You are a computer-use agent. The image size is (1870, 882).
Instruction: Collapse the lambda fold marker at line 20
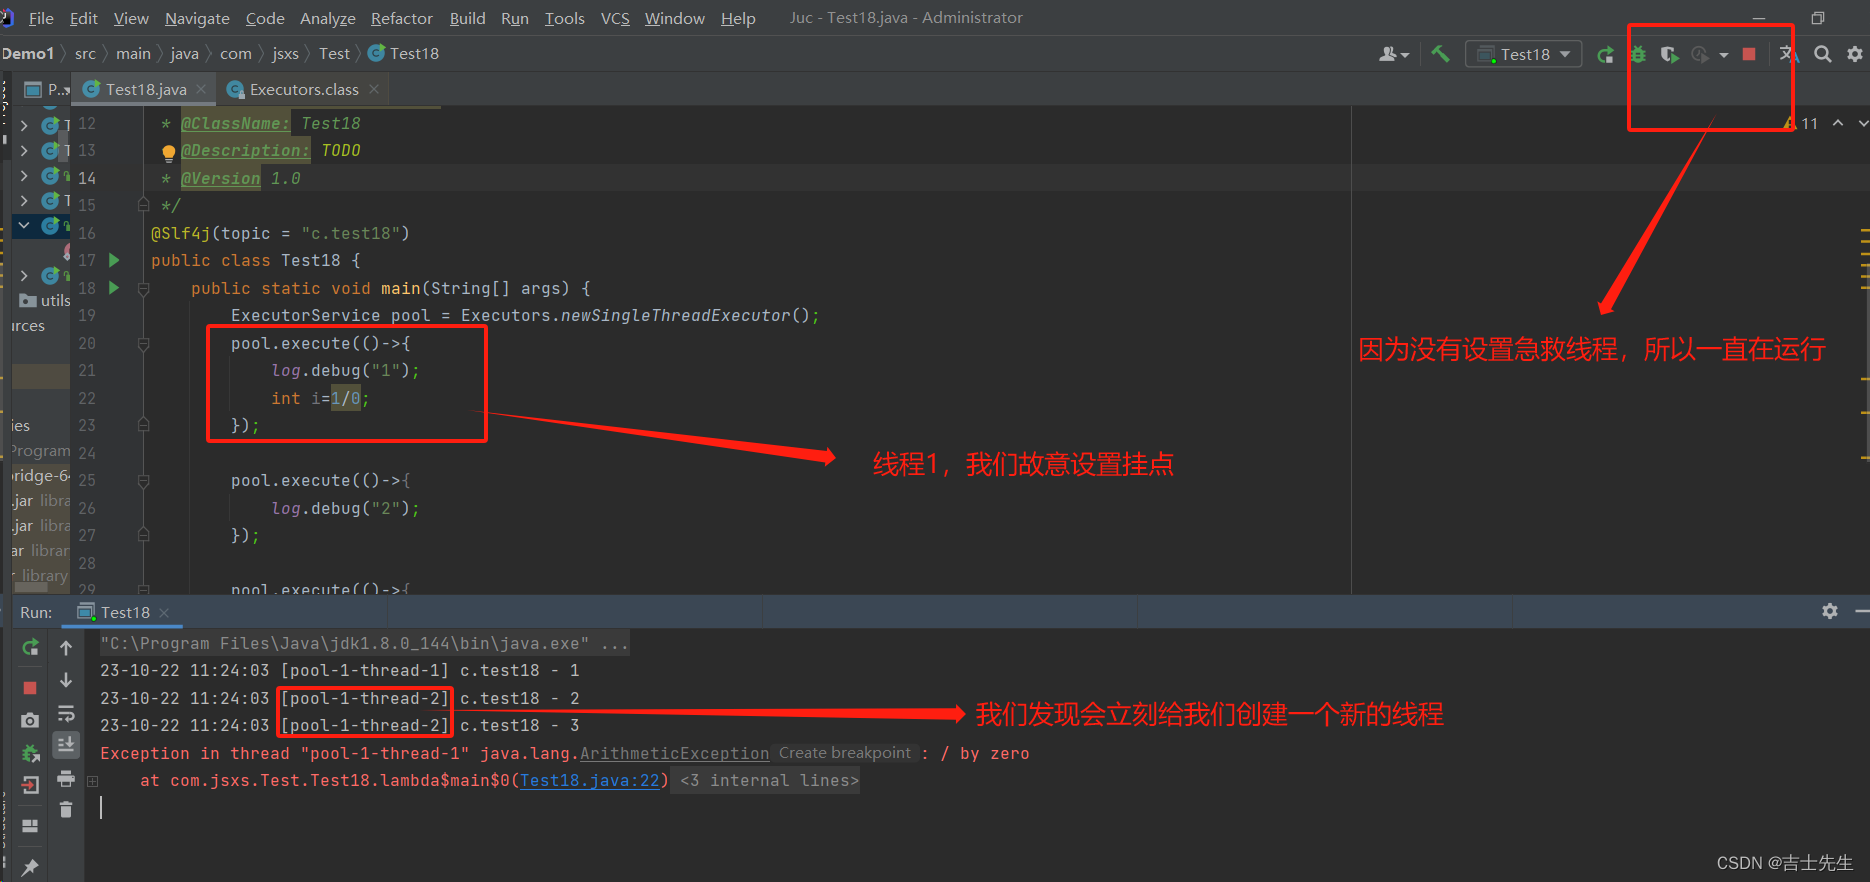143,343
